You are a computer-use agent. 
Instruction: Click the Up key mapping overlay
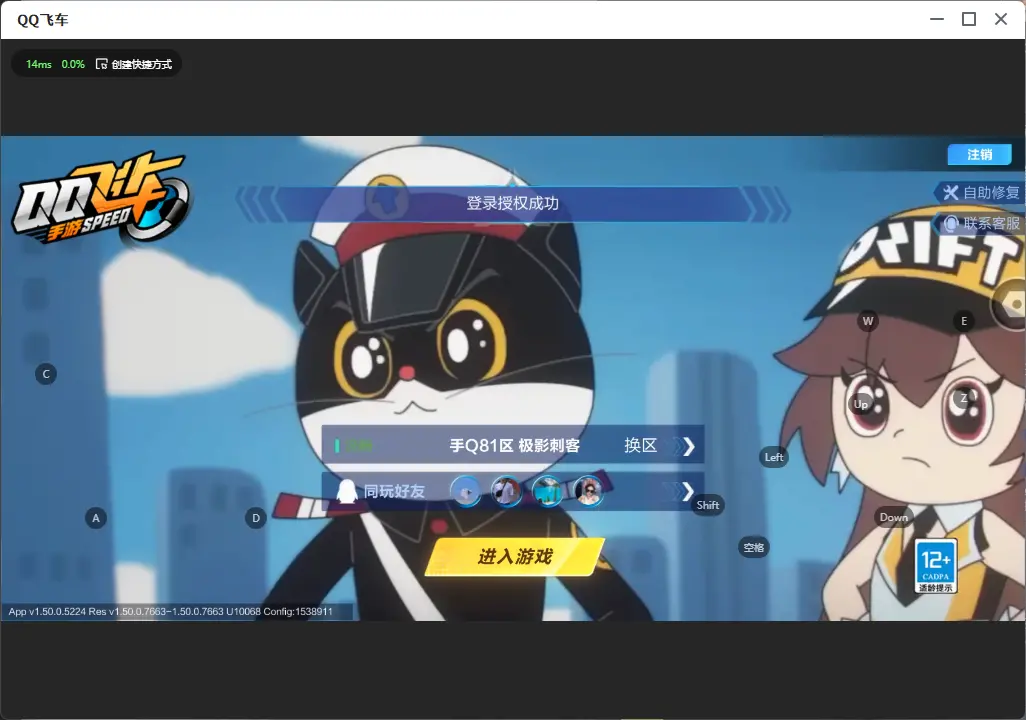pos(861,405)
